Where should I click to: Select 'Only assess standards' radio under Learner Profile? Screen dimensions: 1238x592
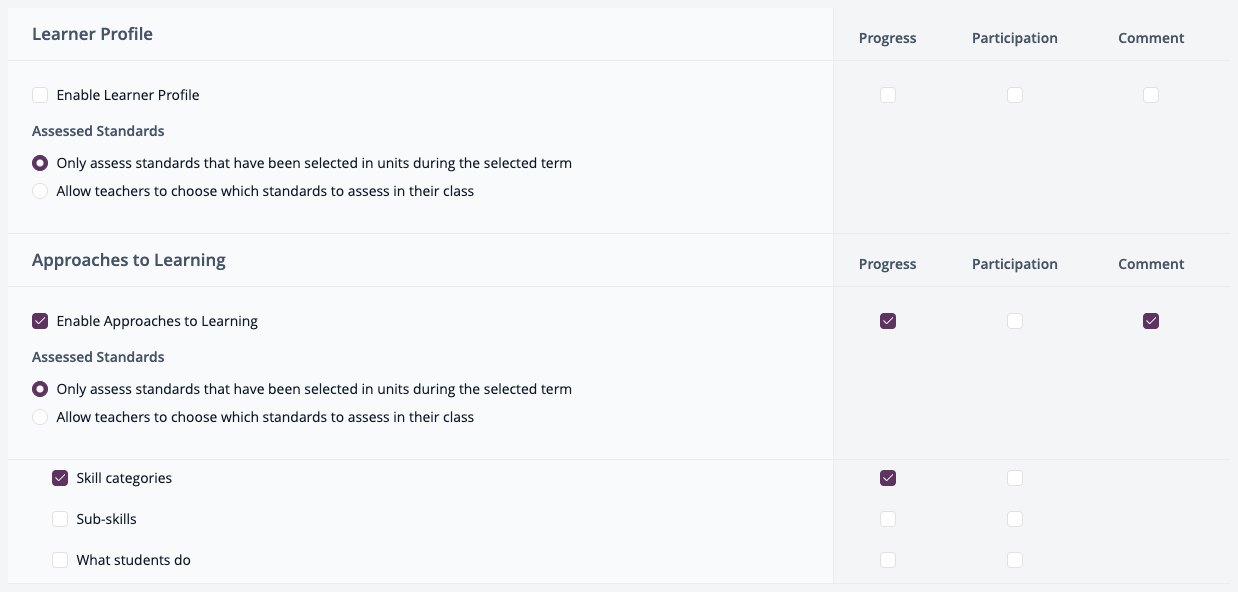40,163
